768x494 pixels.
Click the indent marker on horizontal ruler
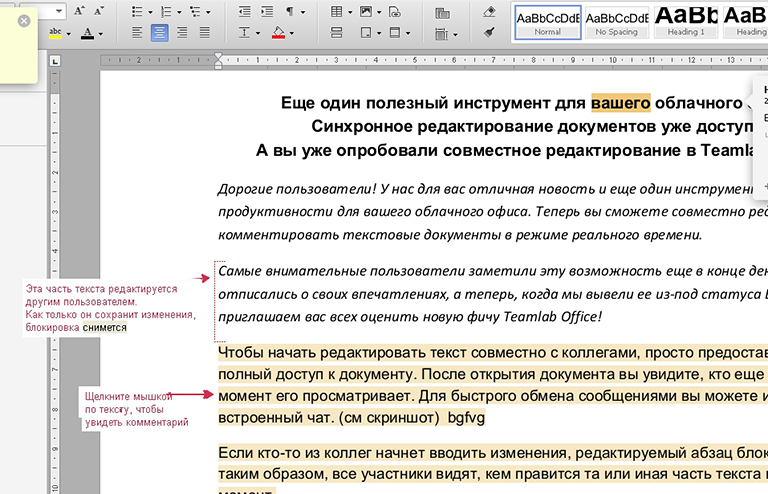point(218,61)
